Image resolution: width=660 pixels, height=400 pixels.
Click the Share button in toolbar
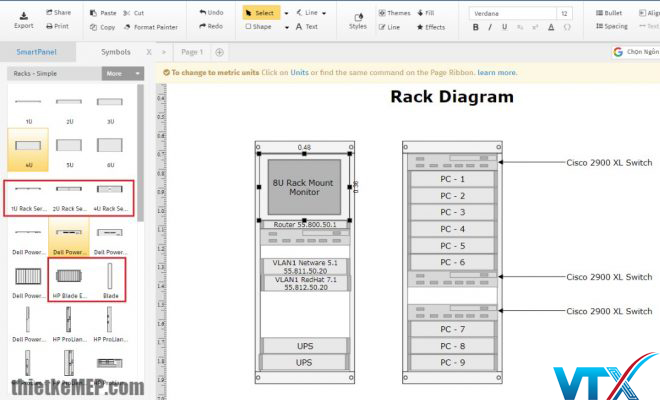click(62, 13)
